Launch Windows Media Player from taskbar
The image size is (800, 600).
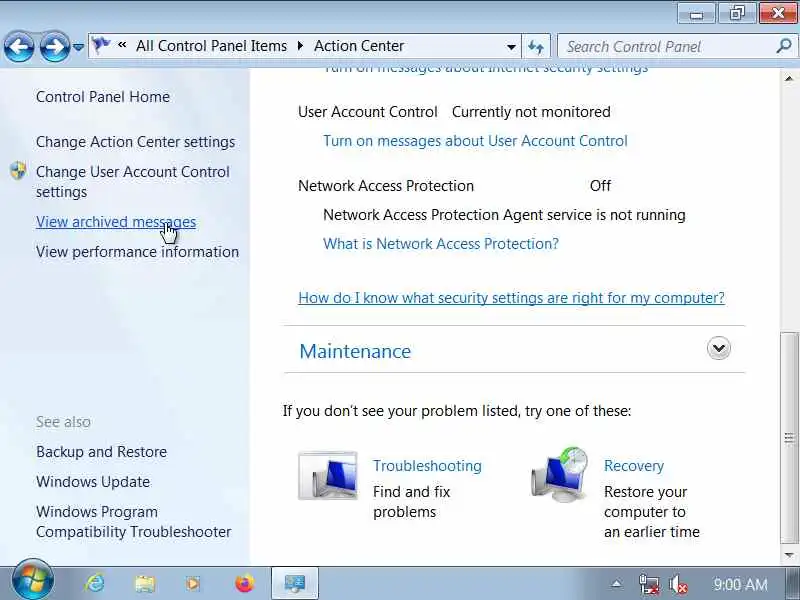(x=193, y=583)
